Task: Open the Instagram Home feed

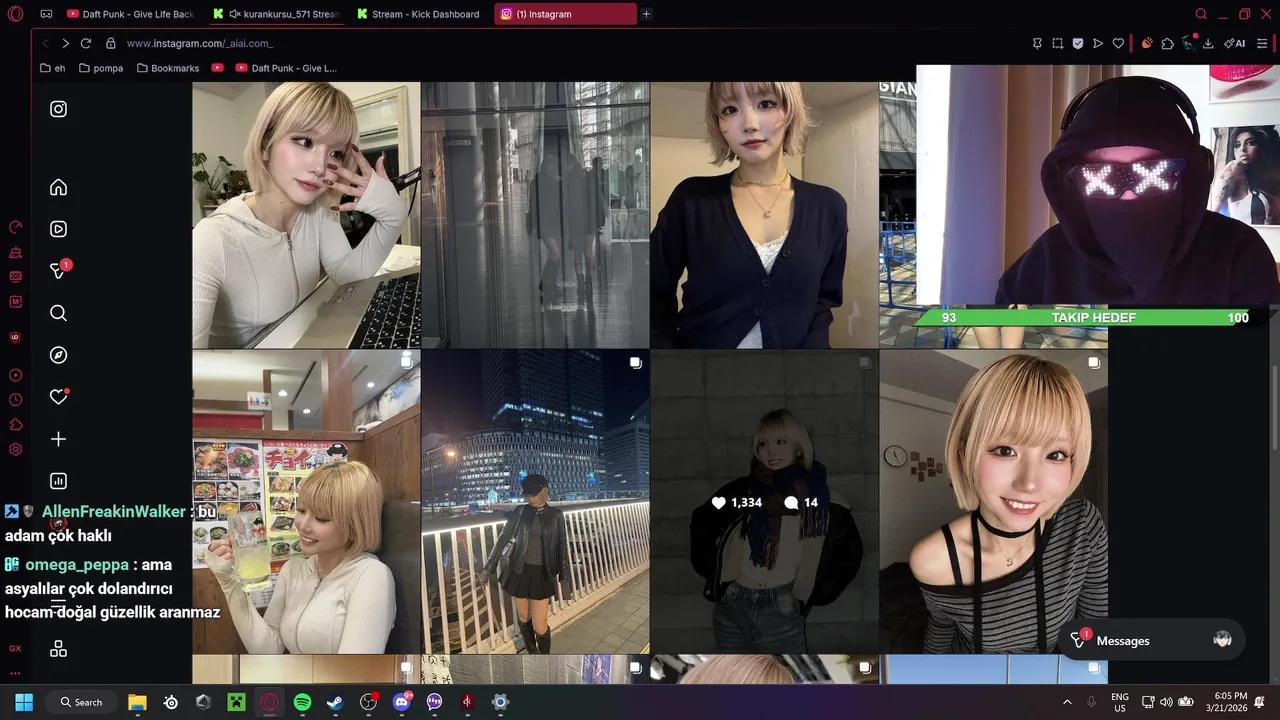Action: coord(58,187)
